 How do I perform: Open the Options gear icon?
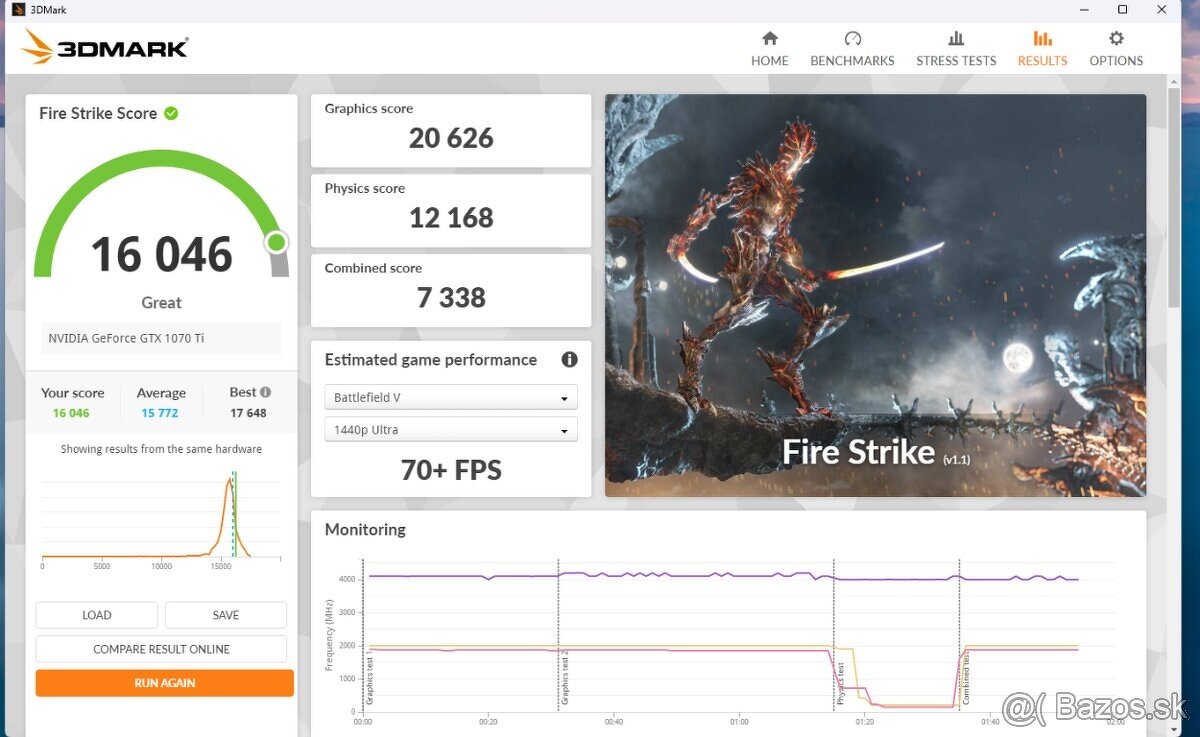(1116, 39)
